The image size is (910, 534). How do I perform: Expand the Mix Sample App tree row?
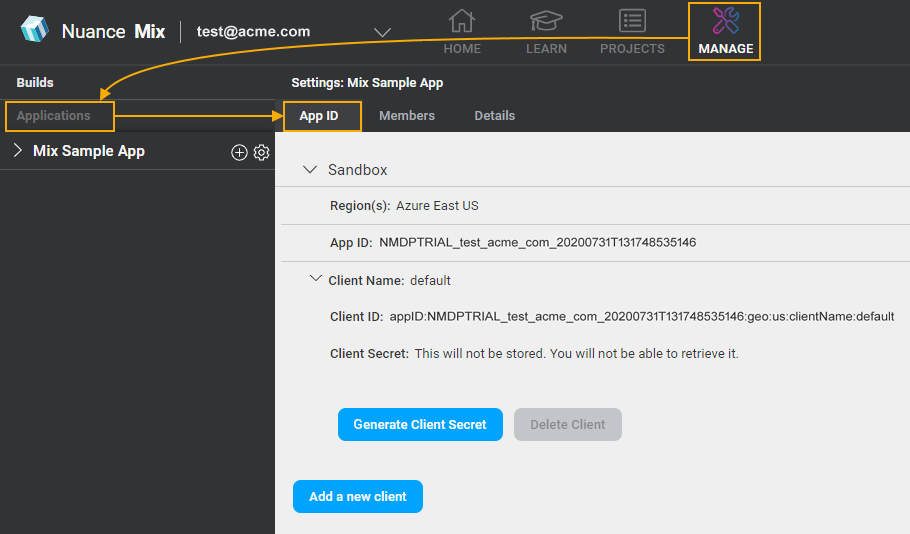(18, 151)
